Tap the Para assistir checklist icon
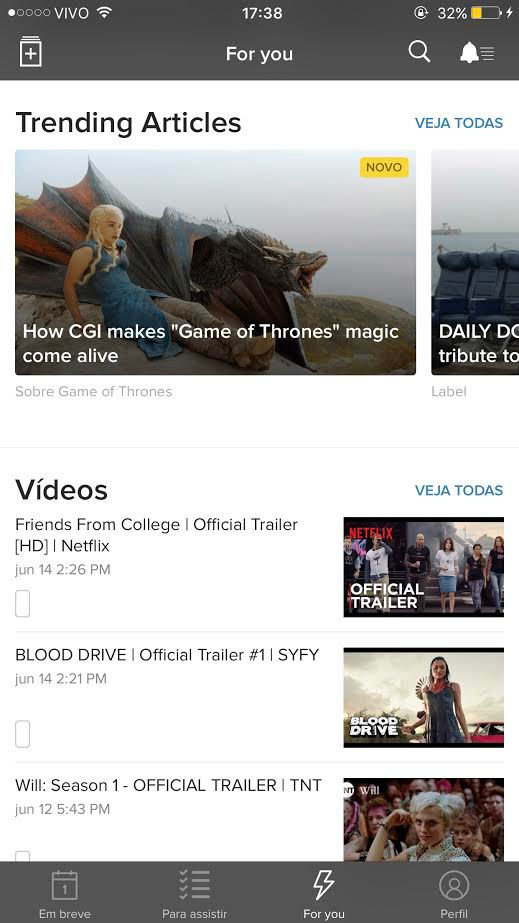This screenshot has height=923, width=519. 194,885
